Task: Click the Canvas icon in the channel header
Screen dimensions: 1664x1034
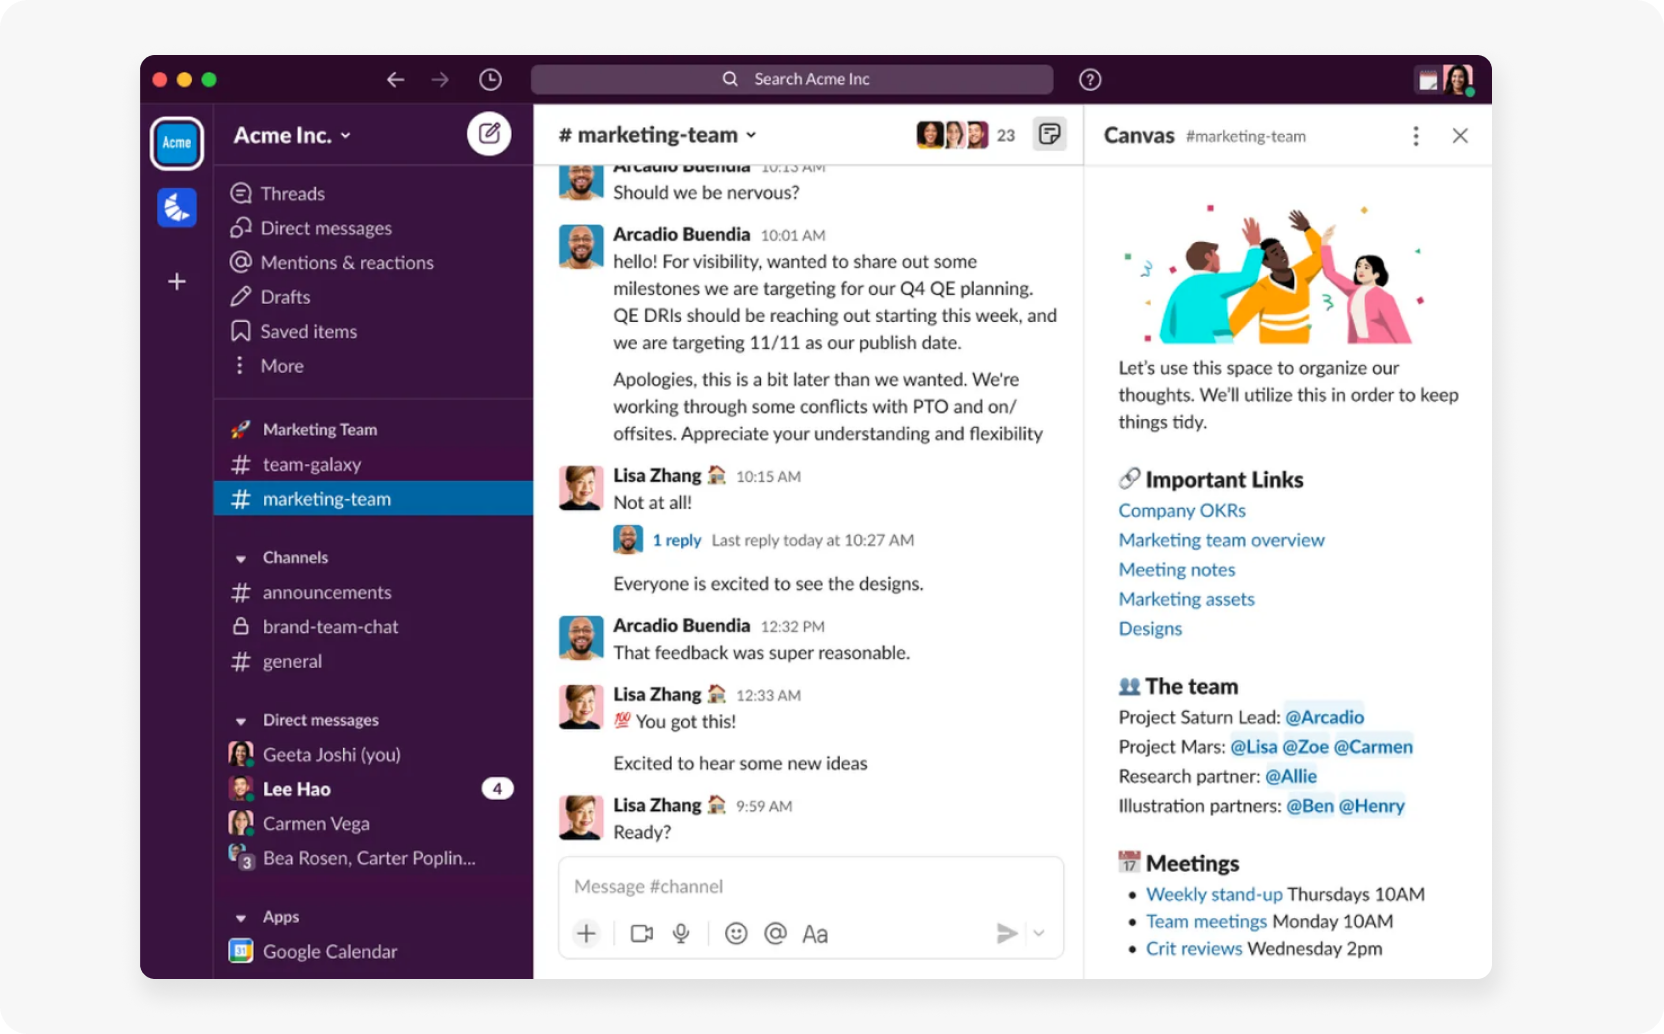Action: click(x=1049, y=133)
